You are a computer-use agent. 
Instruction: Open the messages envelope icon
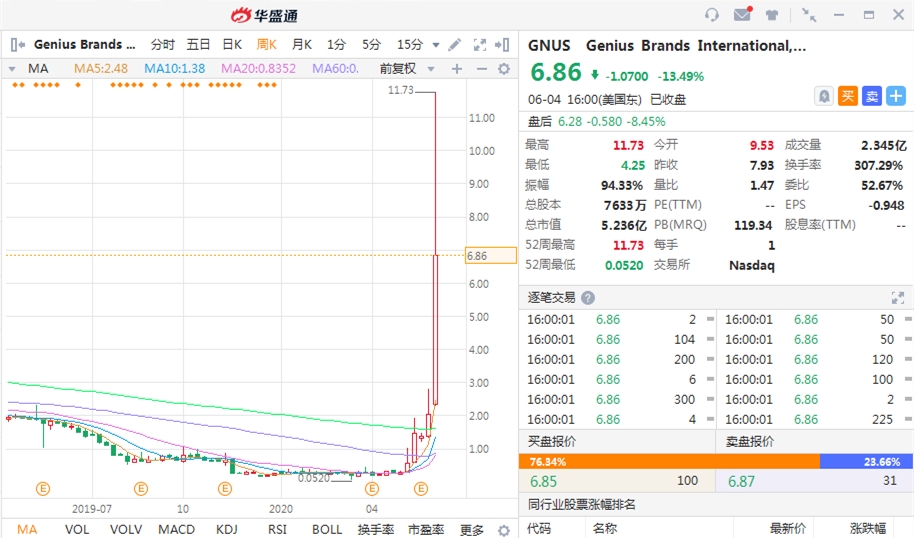(x=743, y=14)
